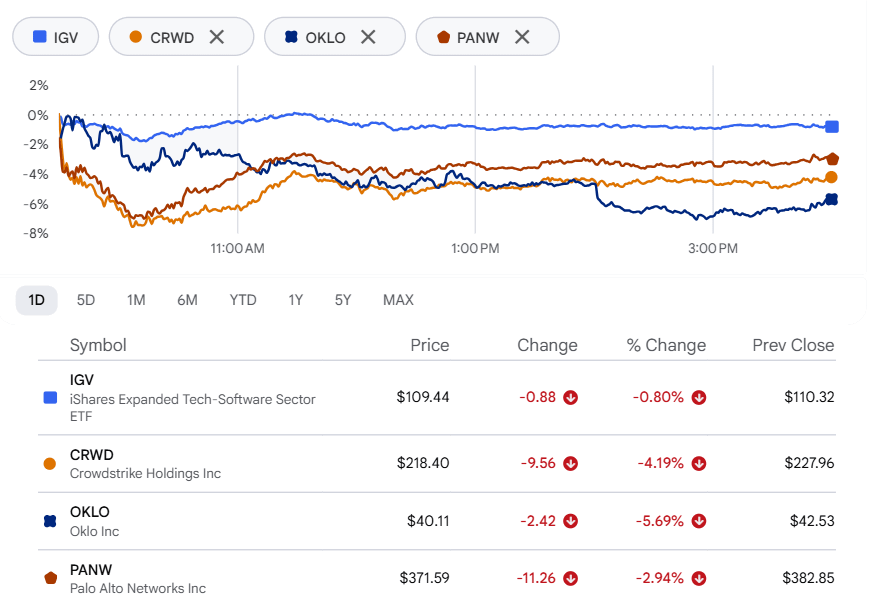870x600 pixels.
Task: Open the PANW symbol in the table
Action: click(91, 570)
